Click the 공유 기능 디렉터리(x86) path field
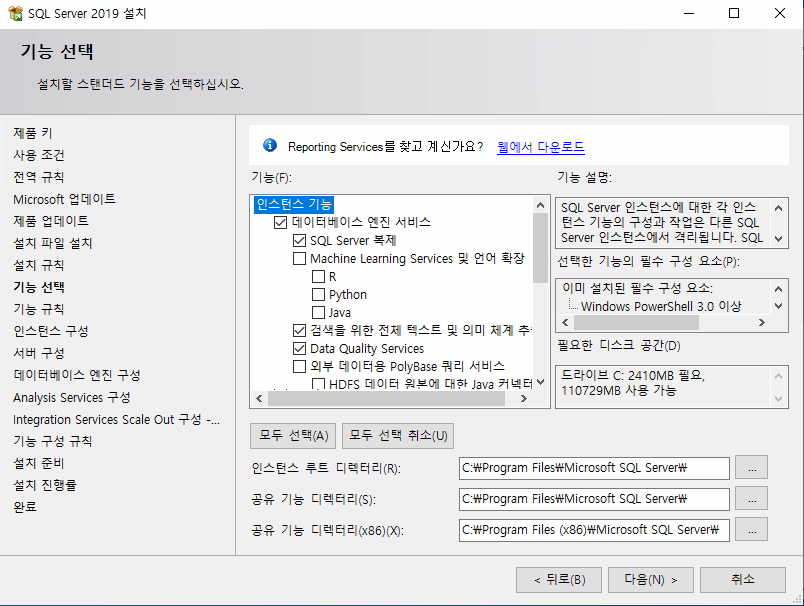Image resolution: width=804 pixels, height=606 pixels. (594, 530)
